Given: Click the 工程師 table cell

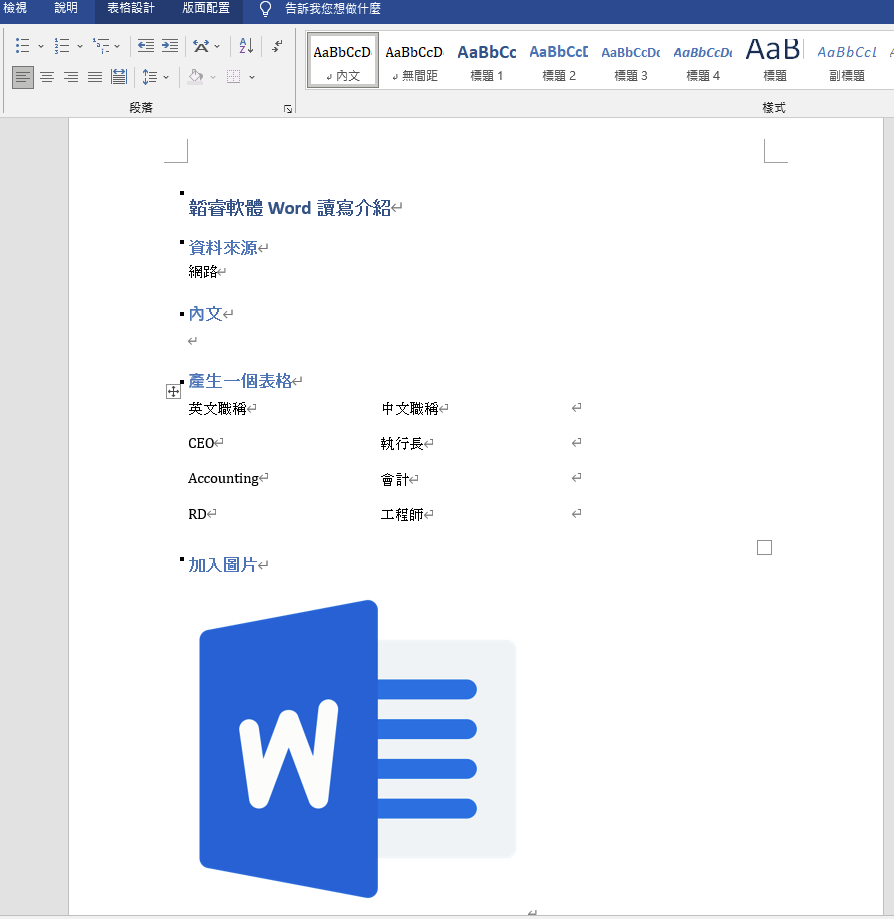Looking at the screenshot, I should (402, 515).
